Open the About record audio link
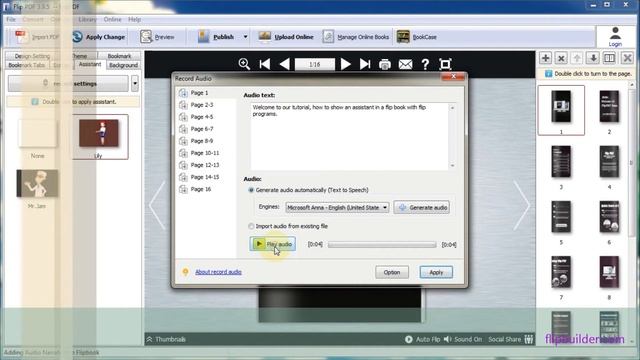 click(218, 272)
